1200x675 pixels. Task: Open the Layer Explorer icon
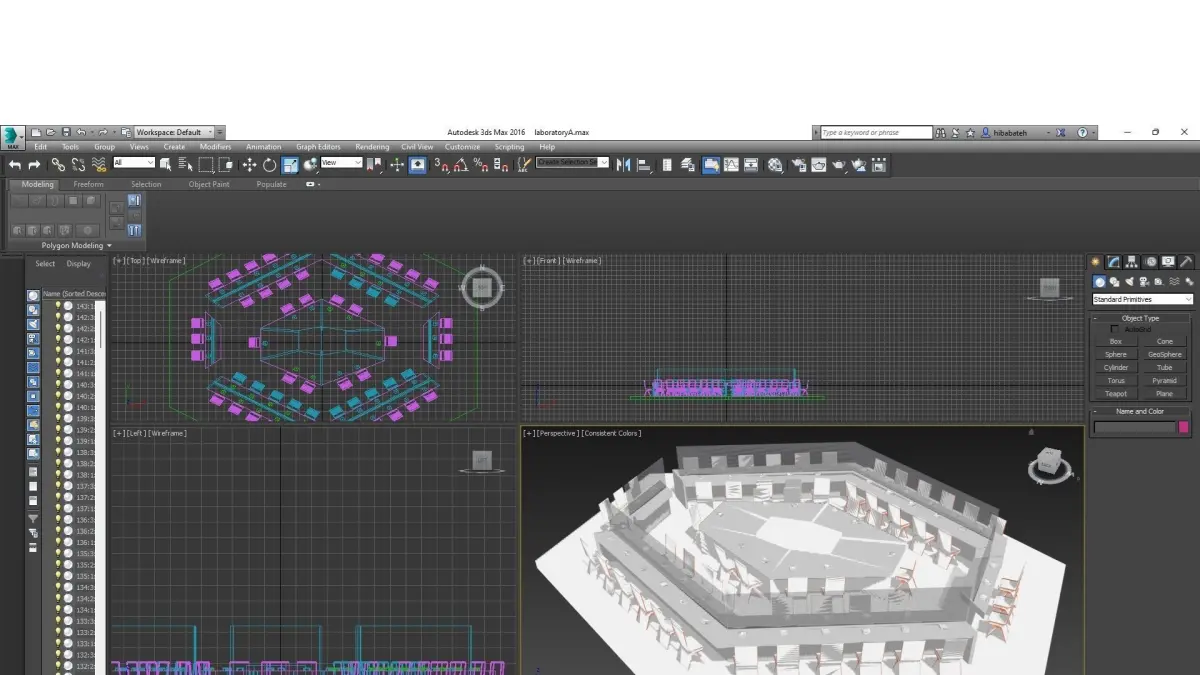click(687, 165)
